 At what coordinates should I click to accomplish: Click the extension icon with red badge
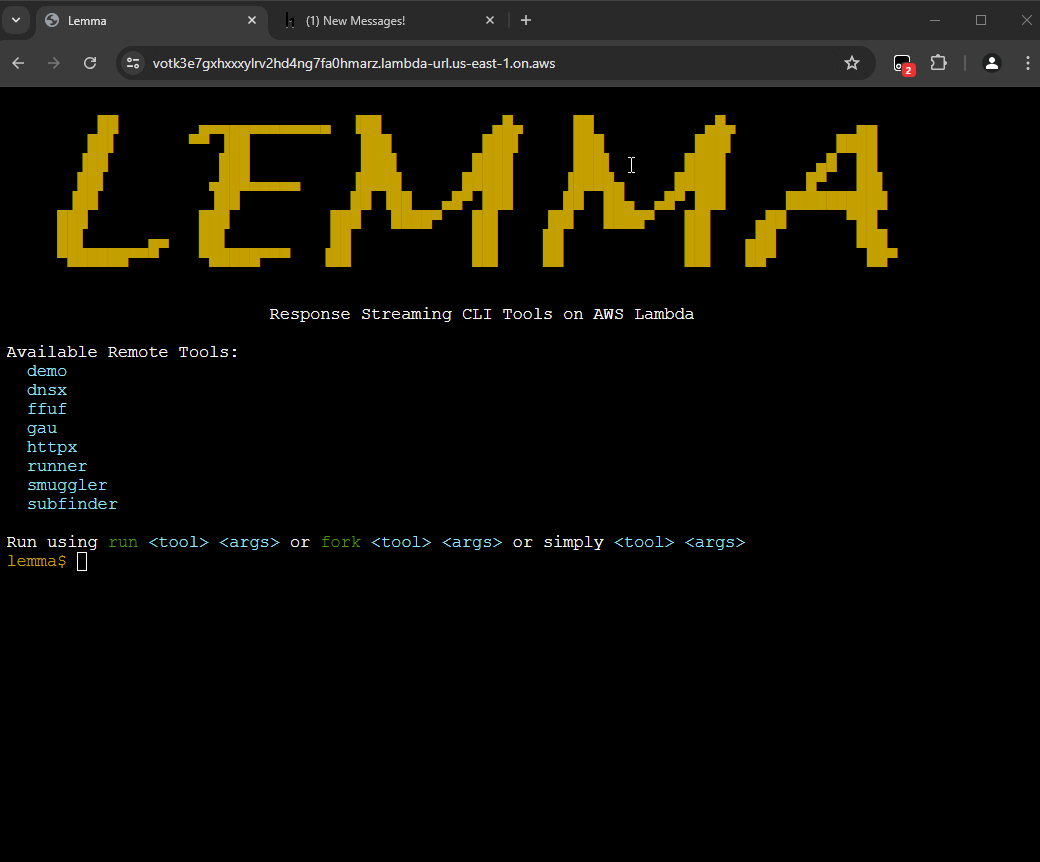coord(902,63)
